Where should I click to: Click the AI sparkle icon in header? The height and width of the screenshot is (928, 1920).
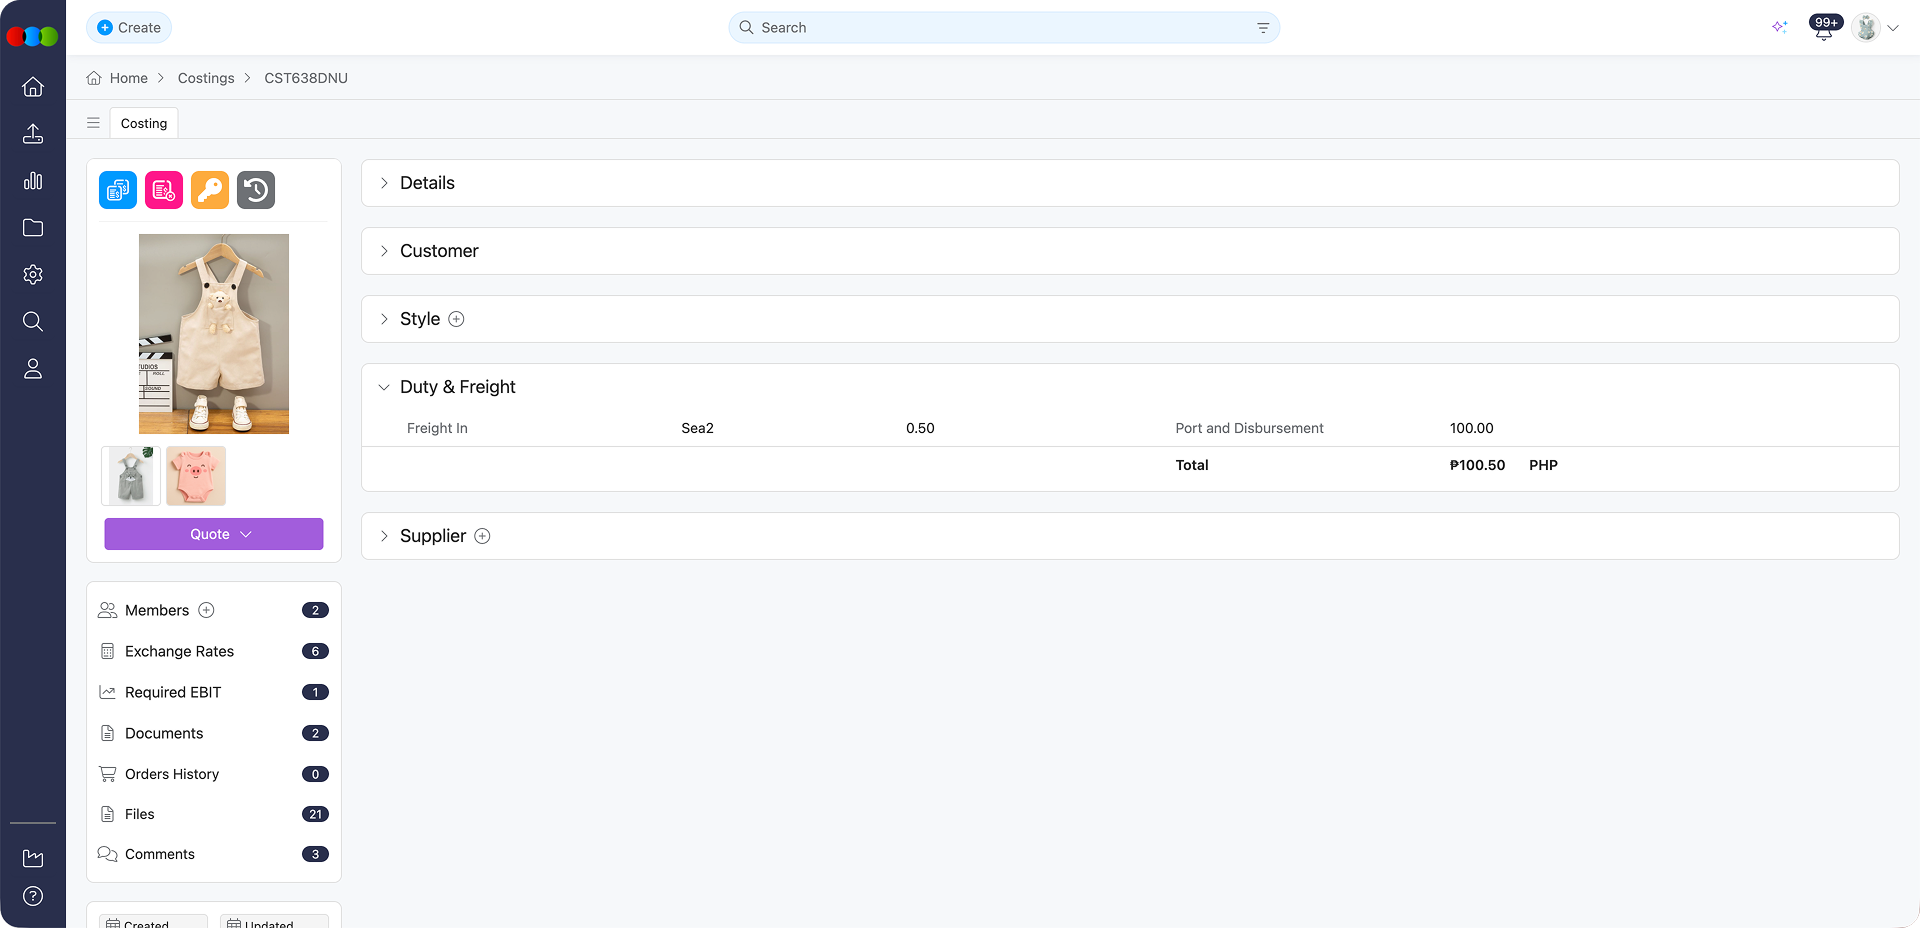pos(1779,27)
